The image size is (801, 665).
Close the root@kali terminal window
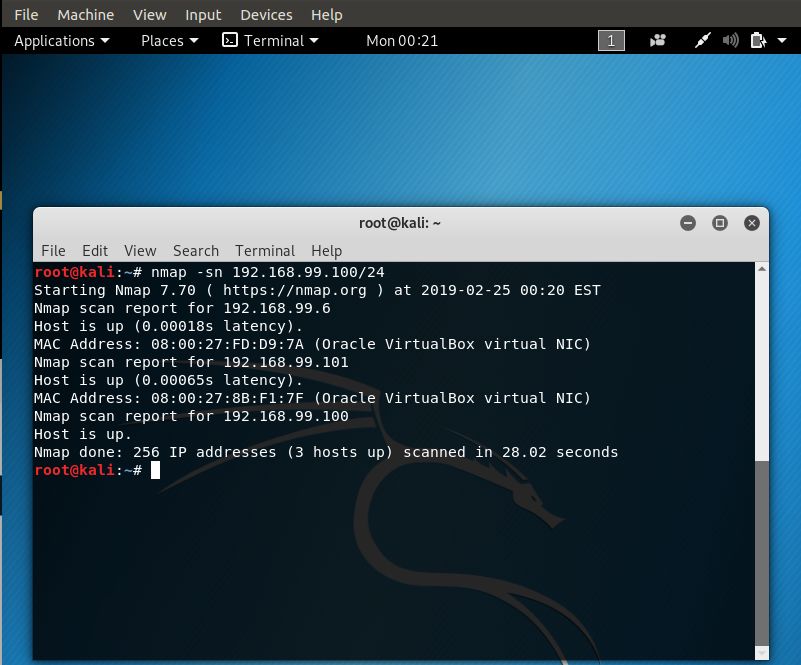[751, 223]
